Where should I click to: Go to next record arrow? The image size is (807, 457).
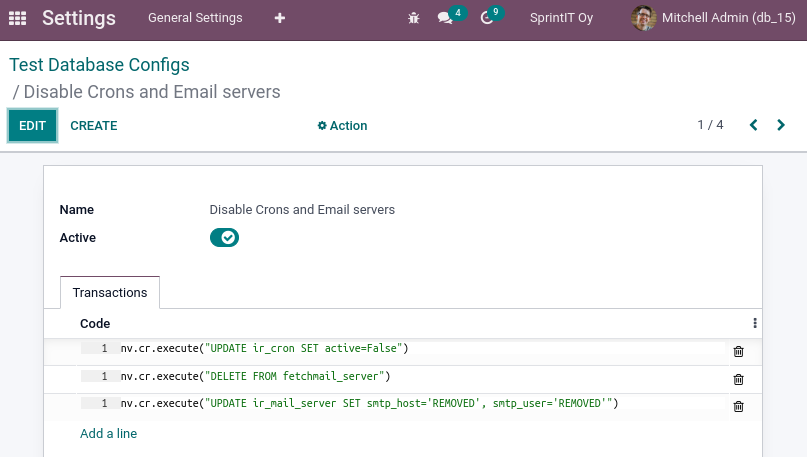781,125
